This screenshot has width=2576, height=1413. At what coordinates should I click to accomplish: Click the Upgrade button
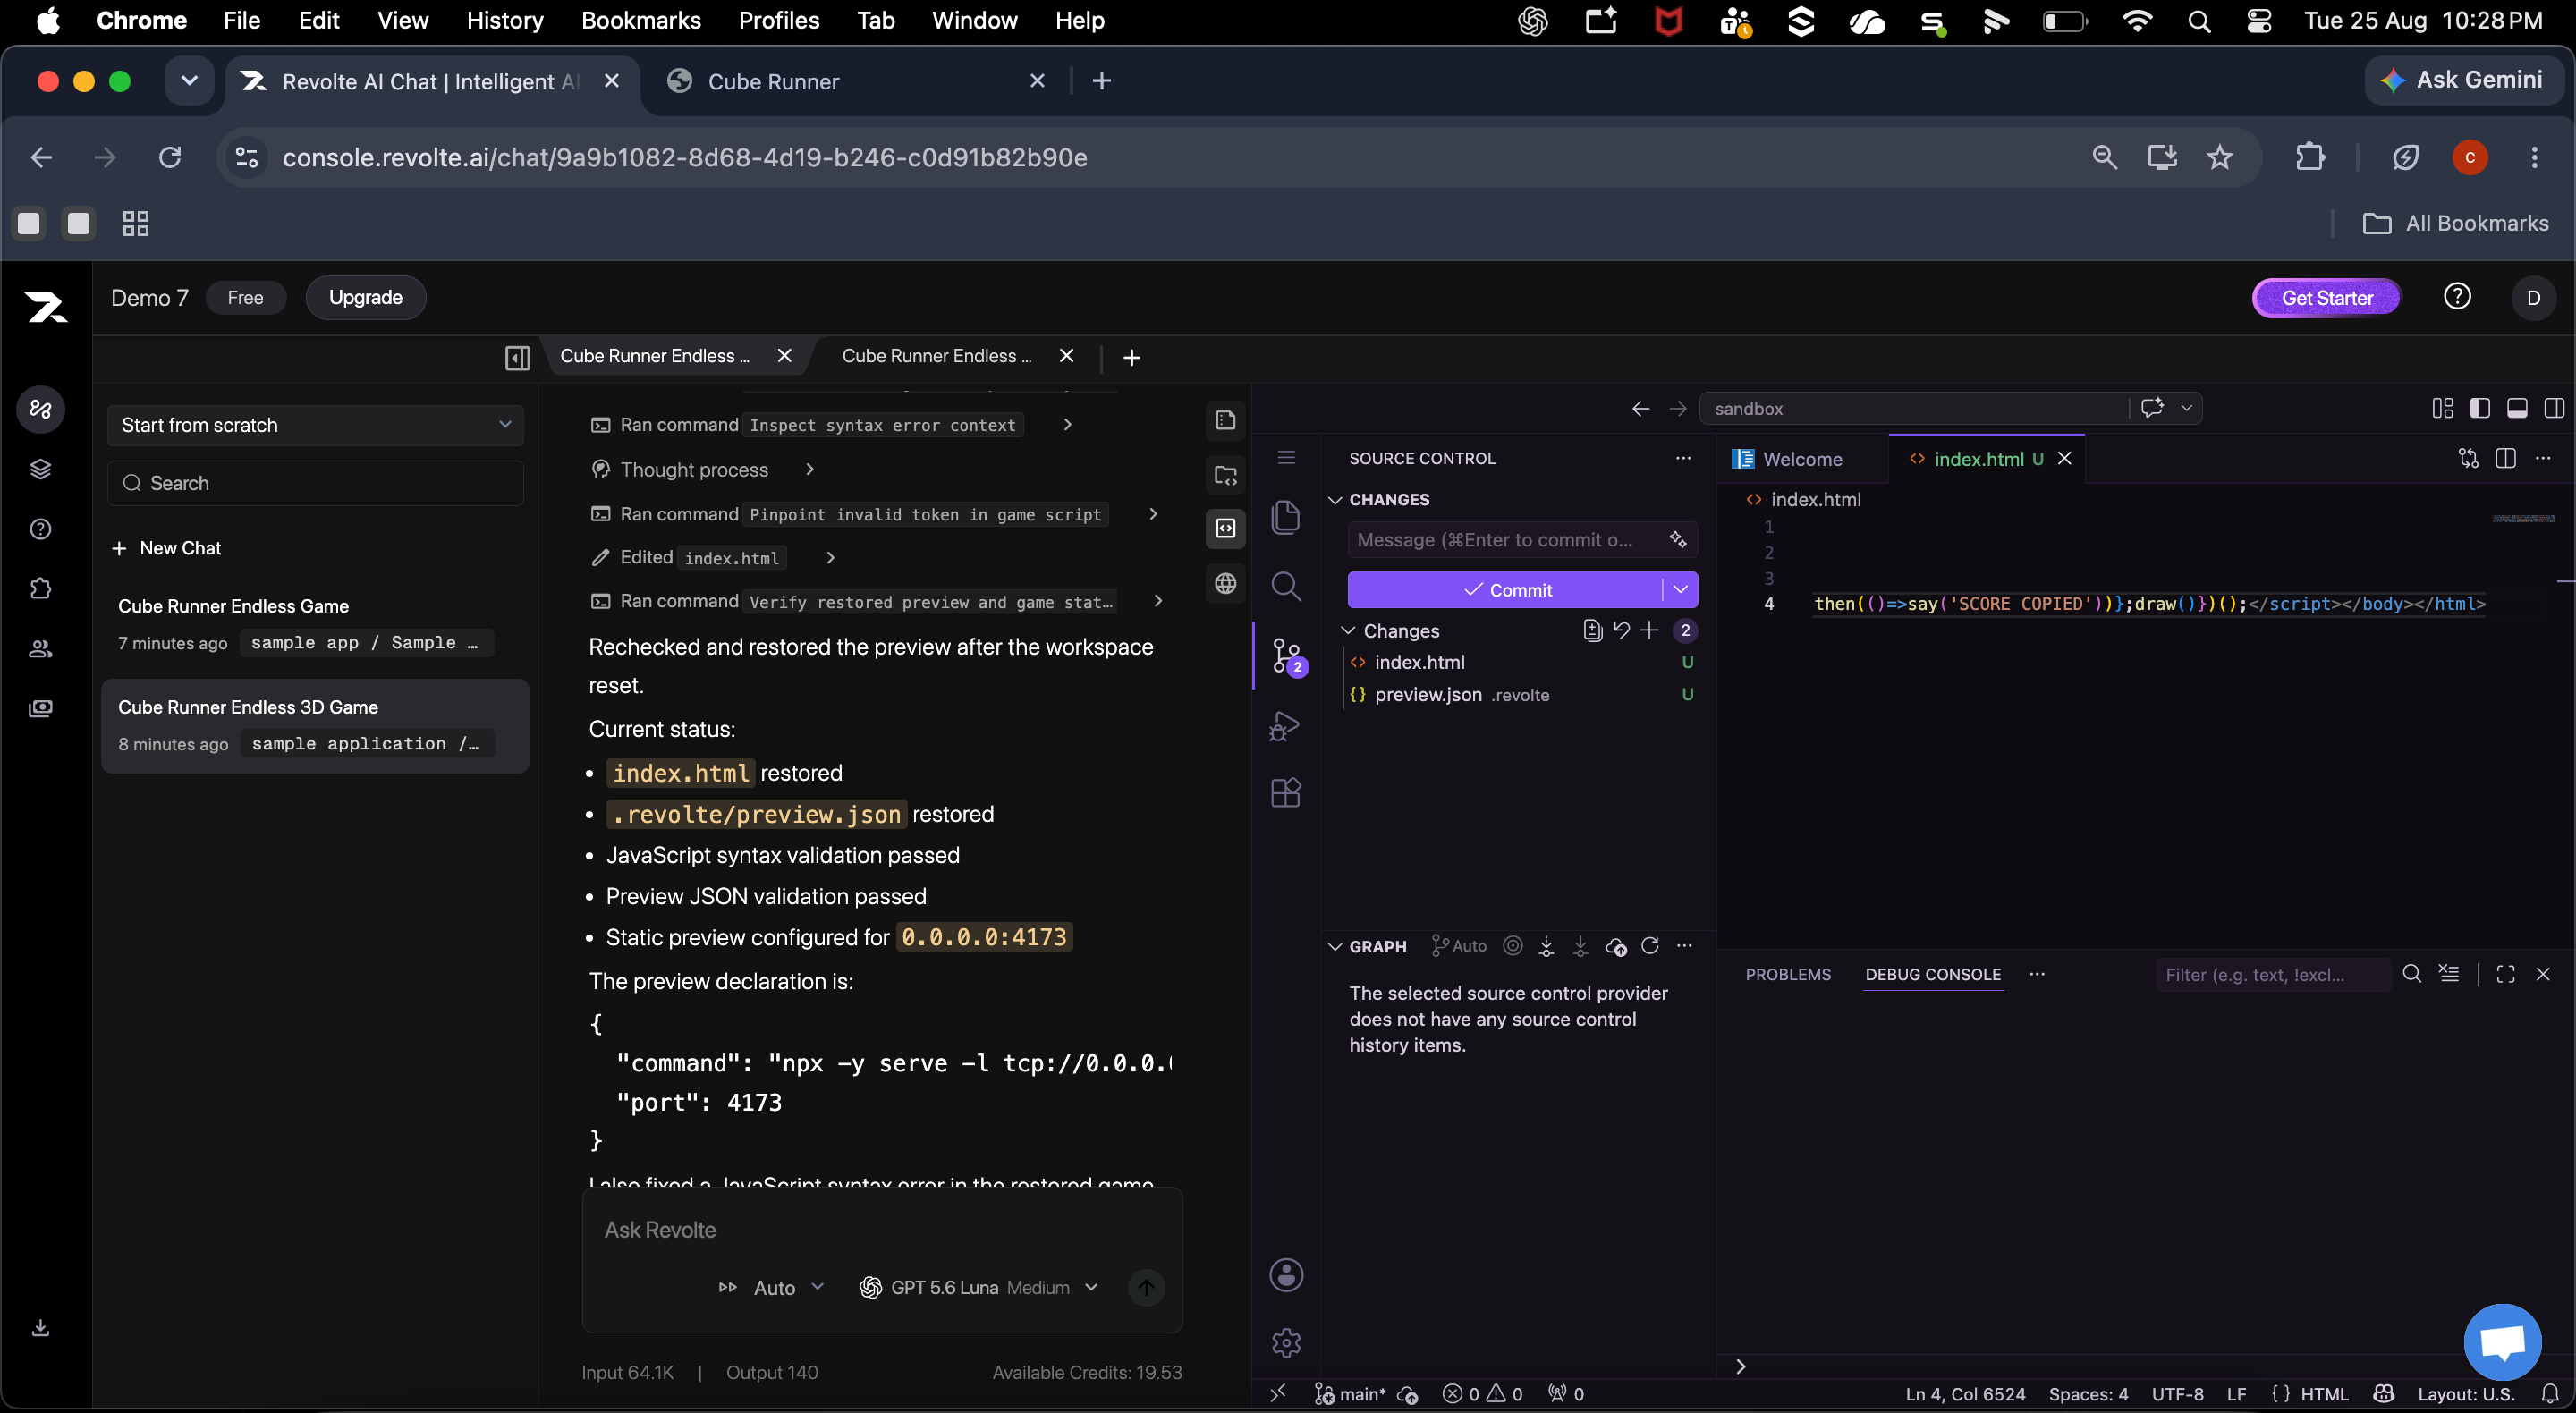click(x=365, y=297)
